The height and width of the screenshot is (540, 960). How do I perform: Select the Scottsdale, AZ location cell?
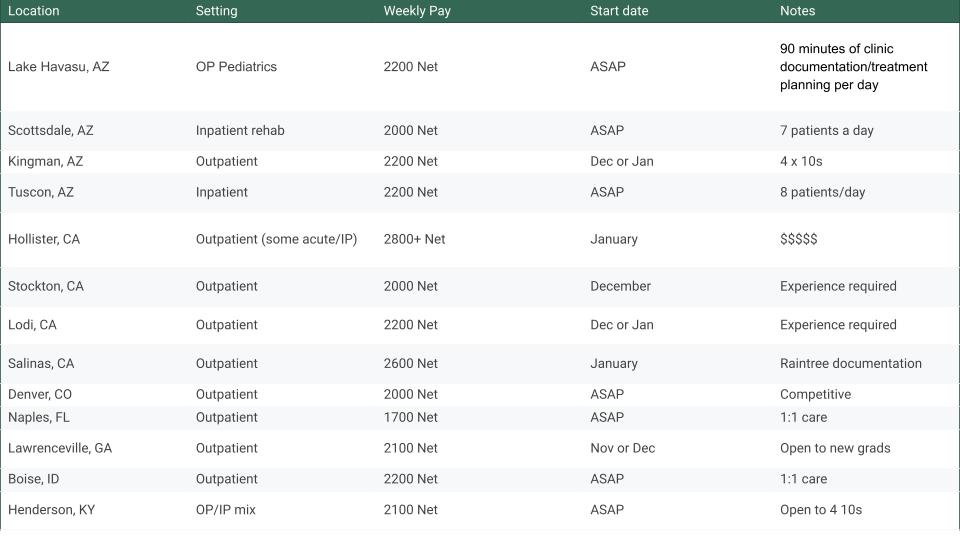point(51,131)
